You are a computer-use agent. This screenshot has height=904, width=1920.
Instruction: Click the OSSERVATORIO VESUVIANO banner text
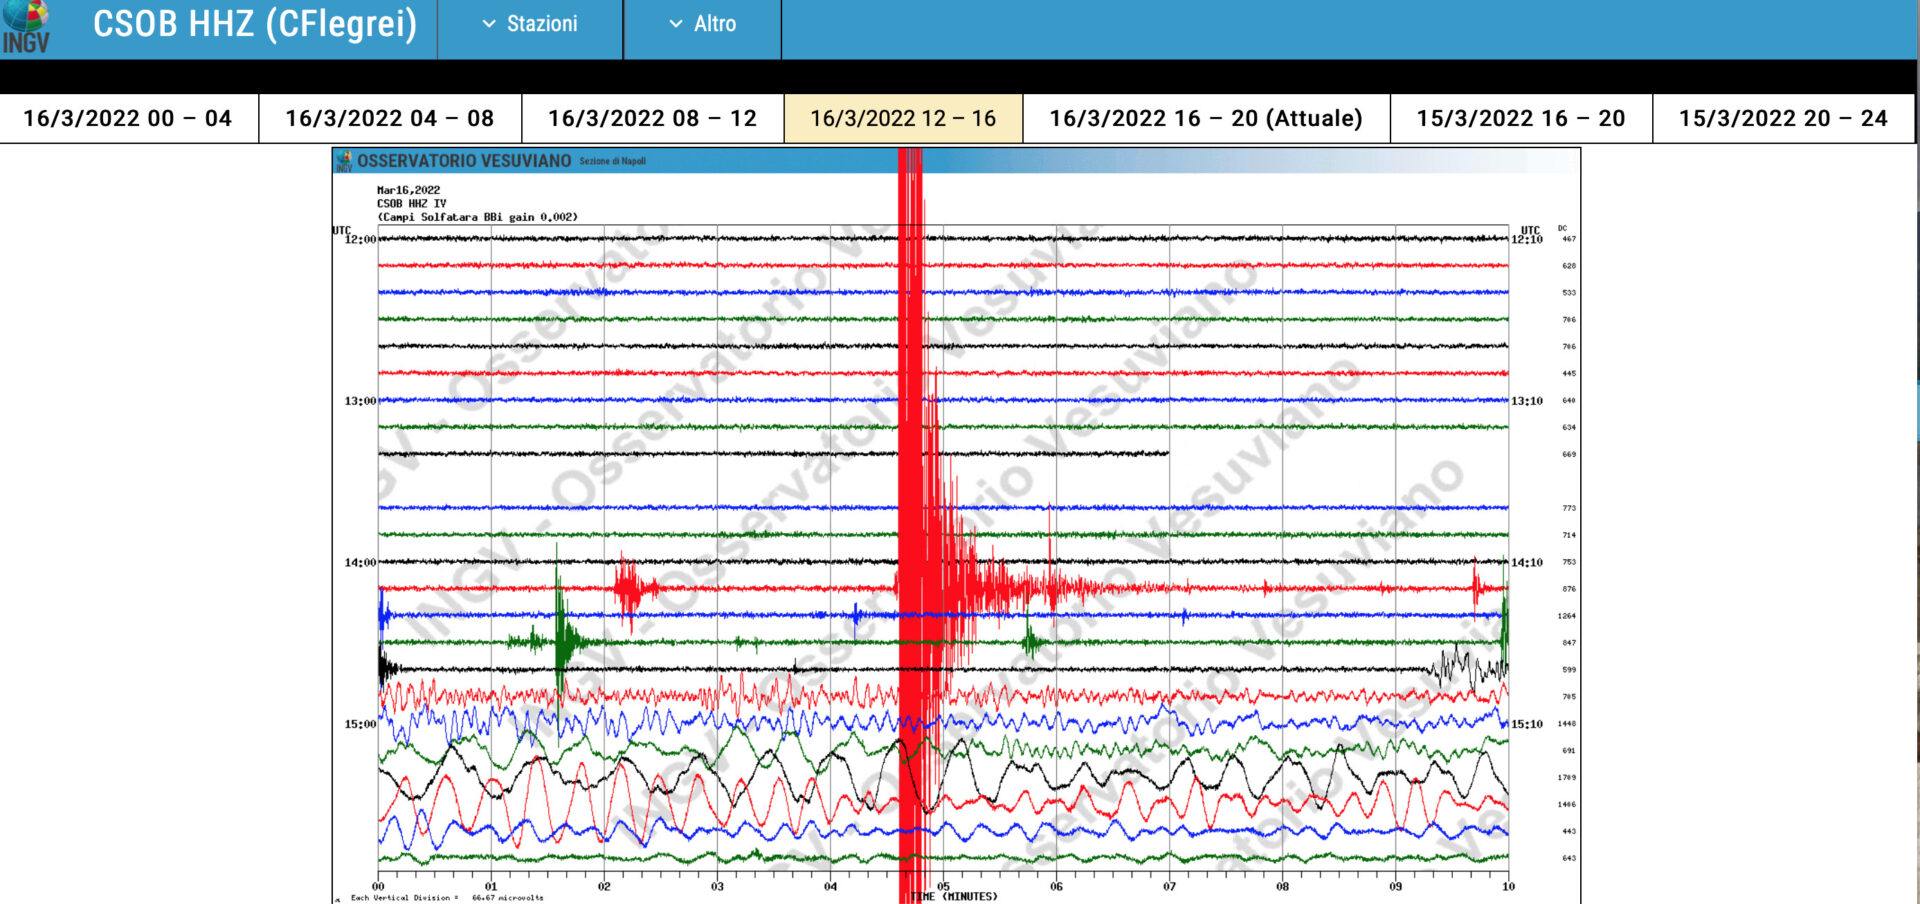(x=464, y=161)
